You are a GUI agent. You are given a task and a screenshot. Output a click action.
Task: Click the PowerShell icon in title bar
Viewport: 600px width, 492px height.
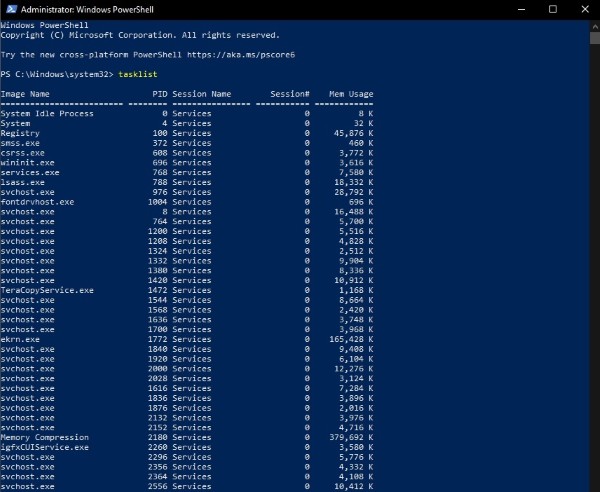pos(11,9)
